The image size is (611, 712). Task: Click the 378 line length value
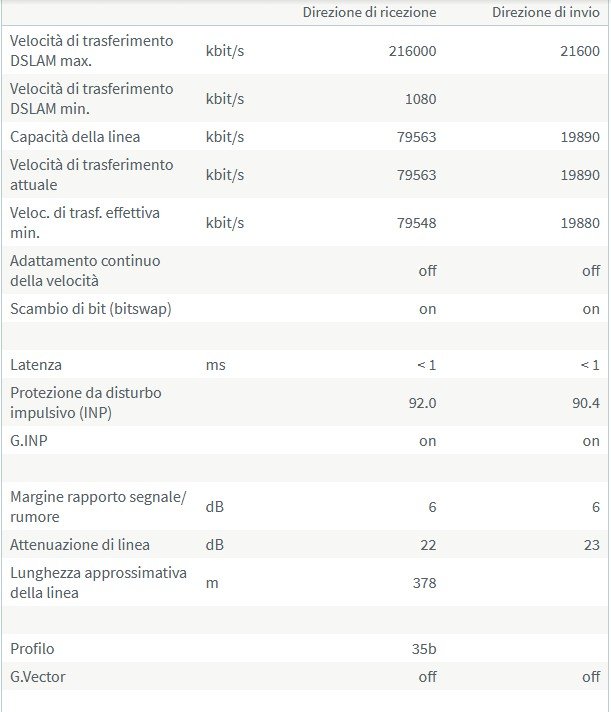[424, 583]
